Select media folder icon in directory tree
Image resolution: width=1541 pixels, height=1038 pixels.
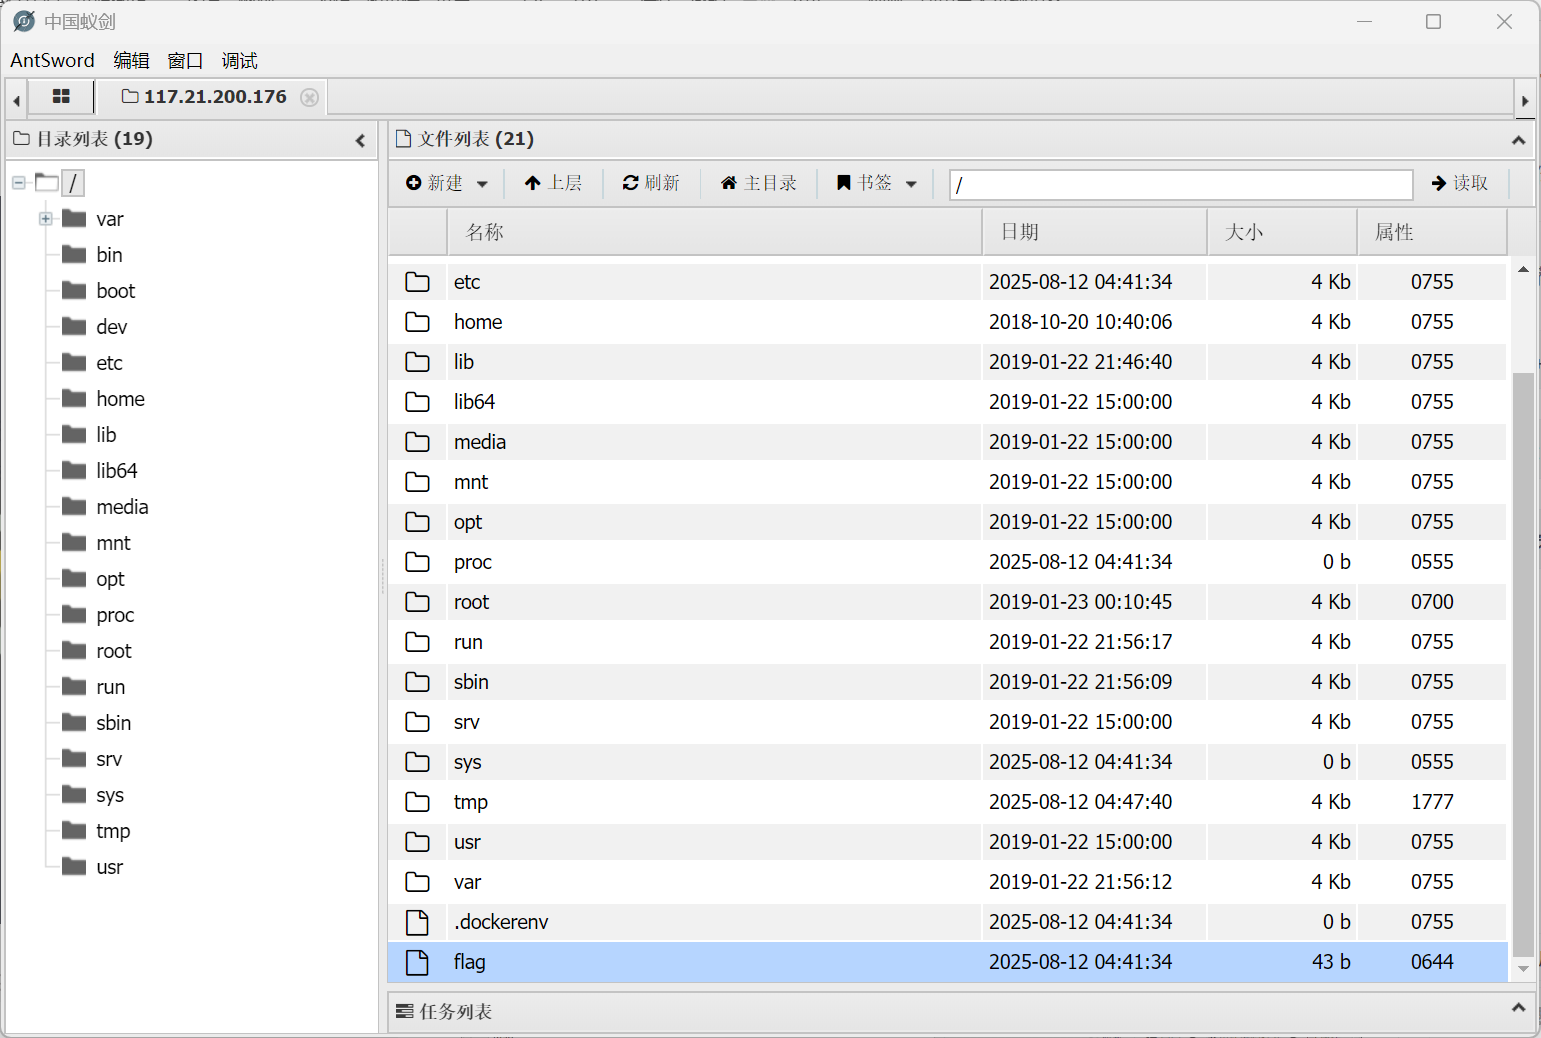click(x=74, y=506)
